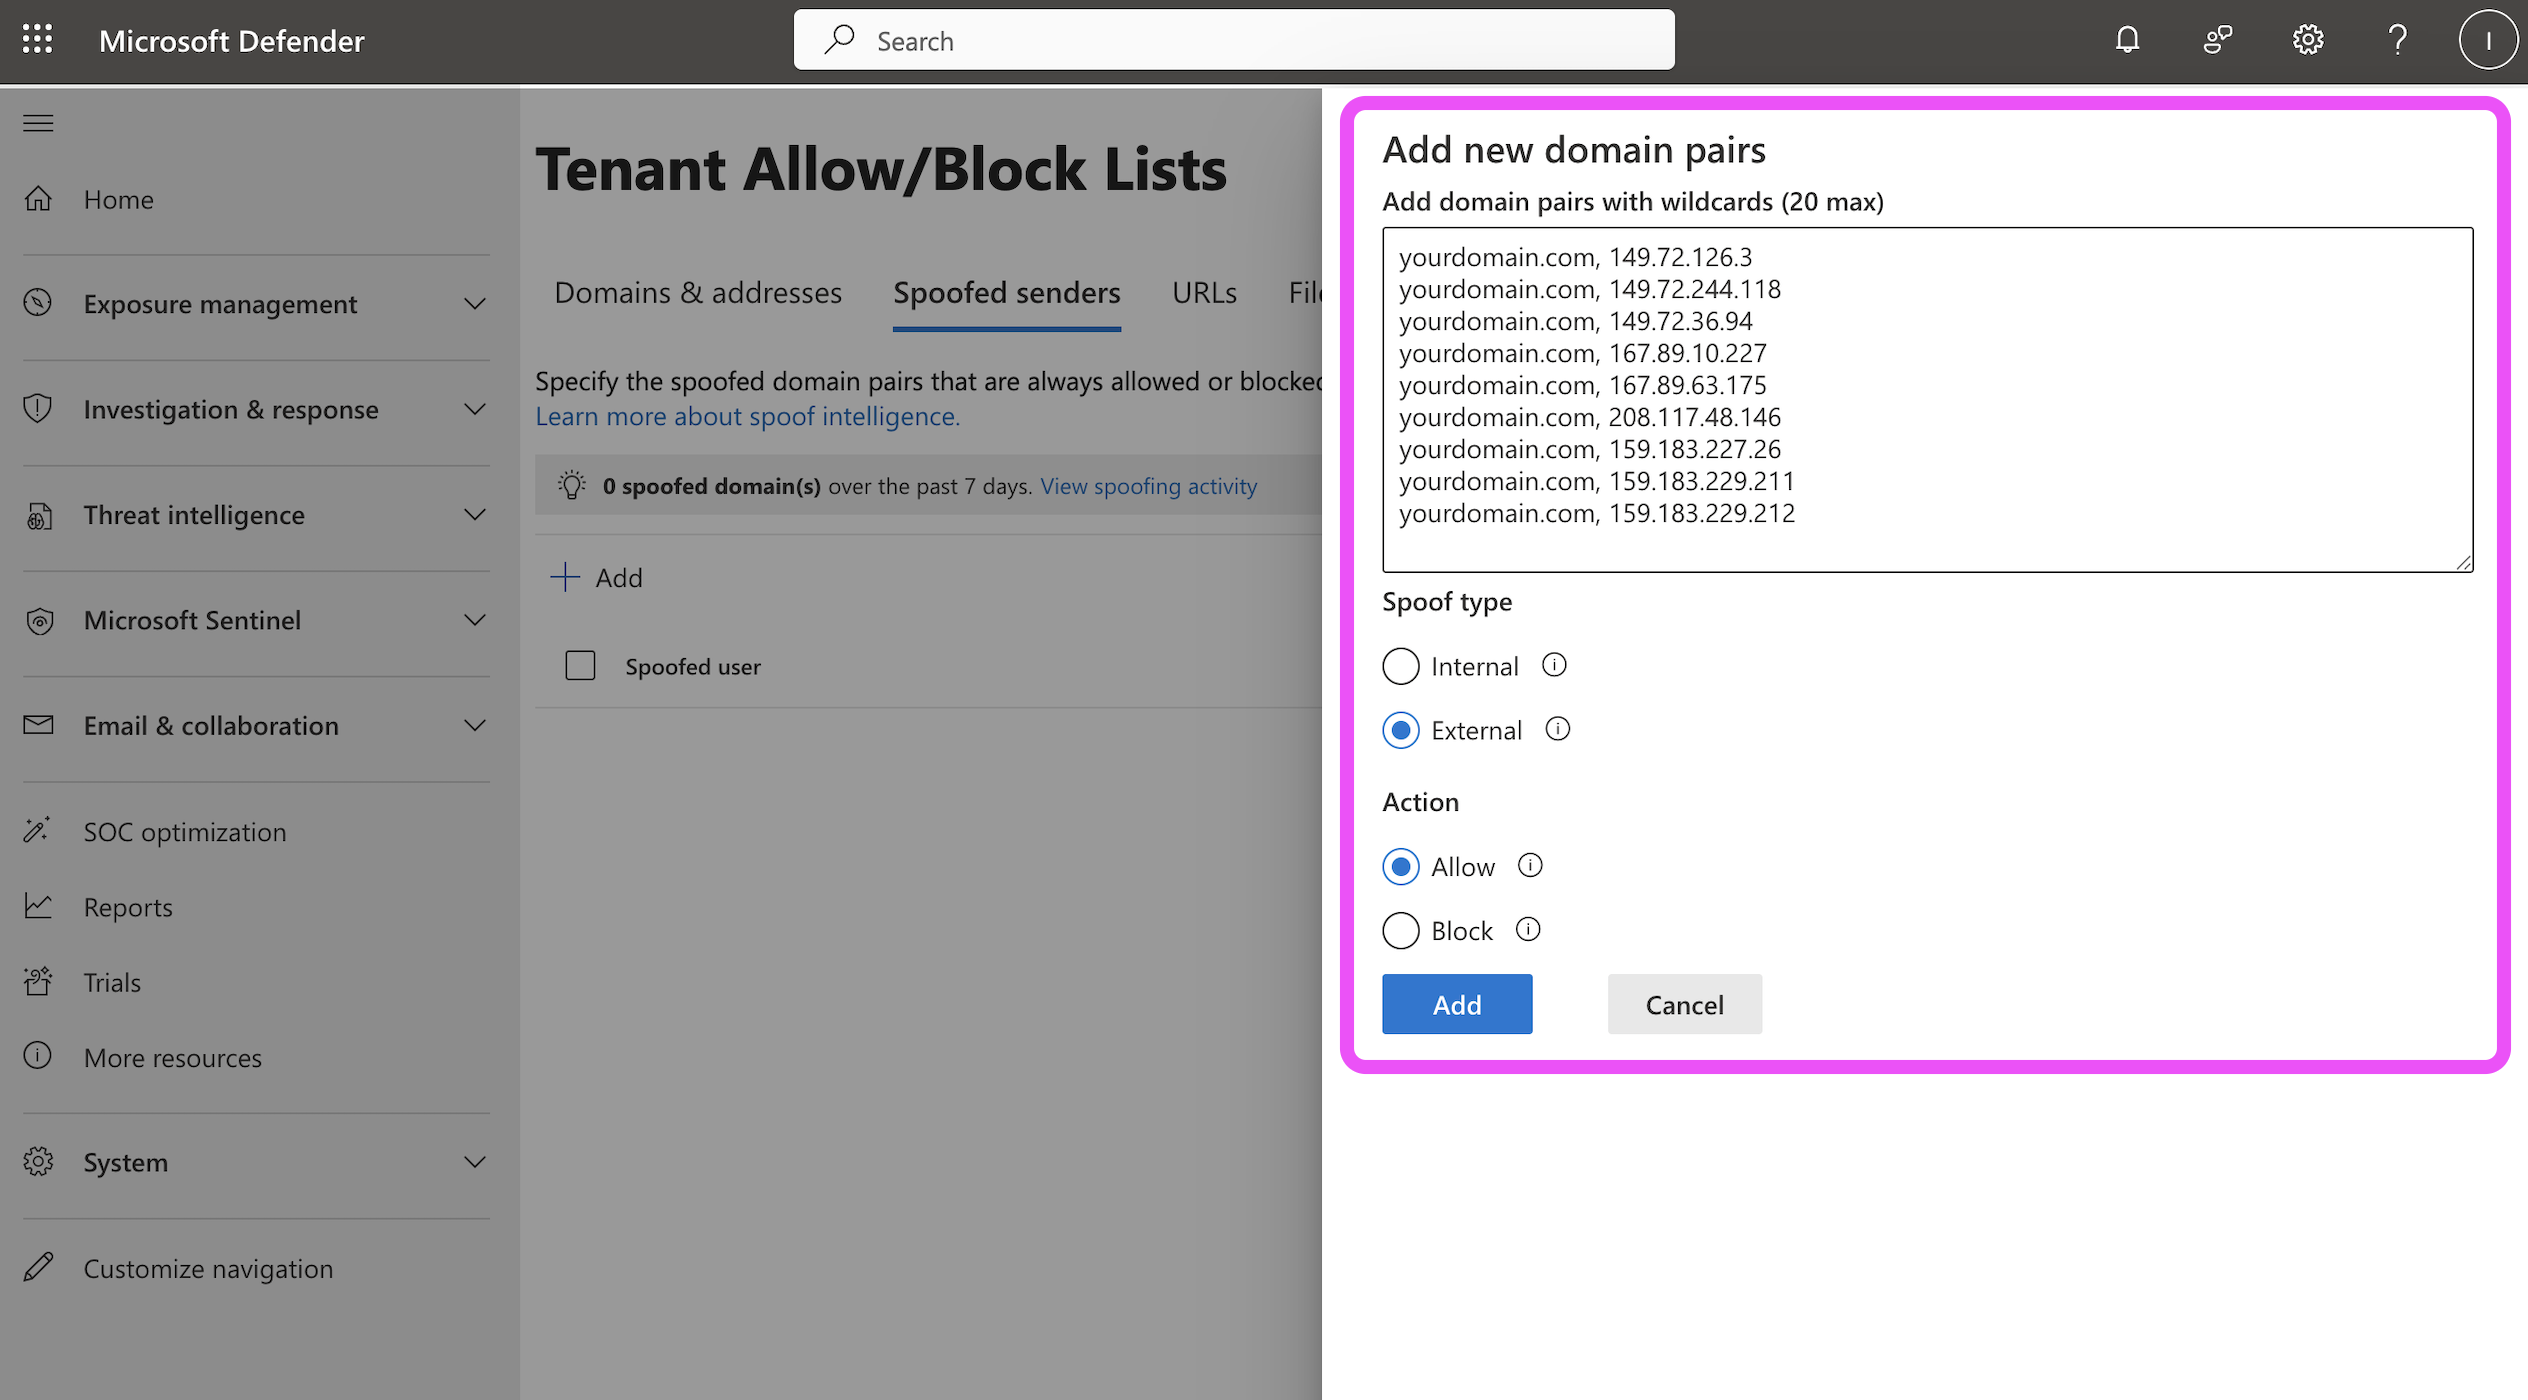Image resolution: width=2528 pixels, height=1400 pixels.
Task: Click the Microsoft Defender title
Action: pos(231,41)
